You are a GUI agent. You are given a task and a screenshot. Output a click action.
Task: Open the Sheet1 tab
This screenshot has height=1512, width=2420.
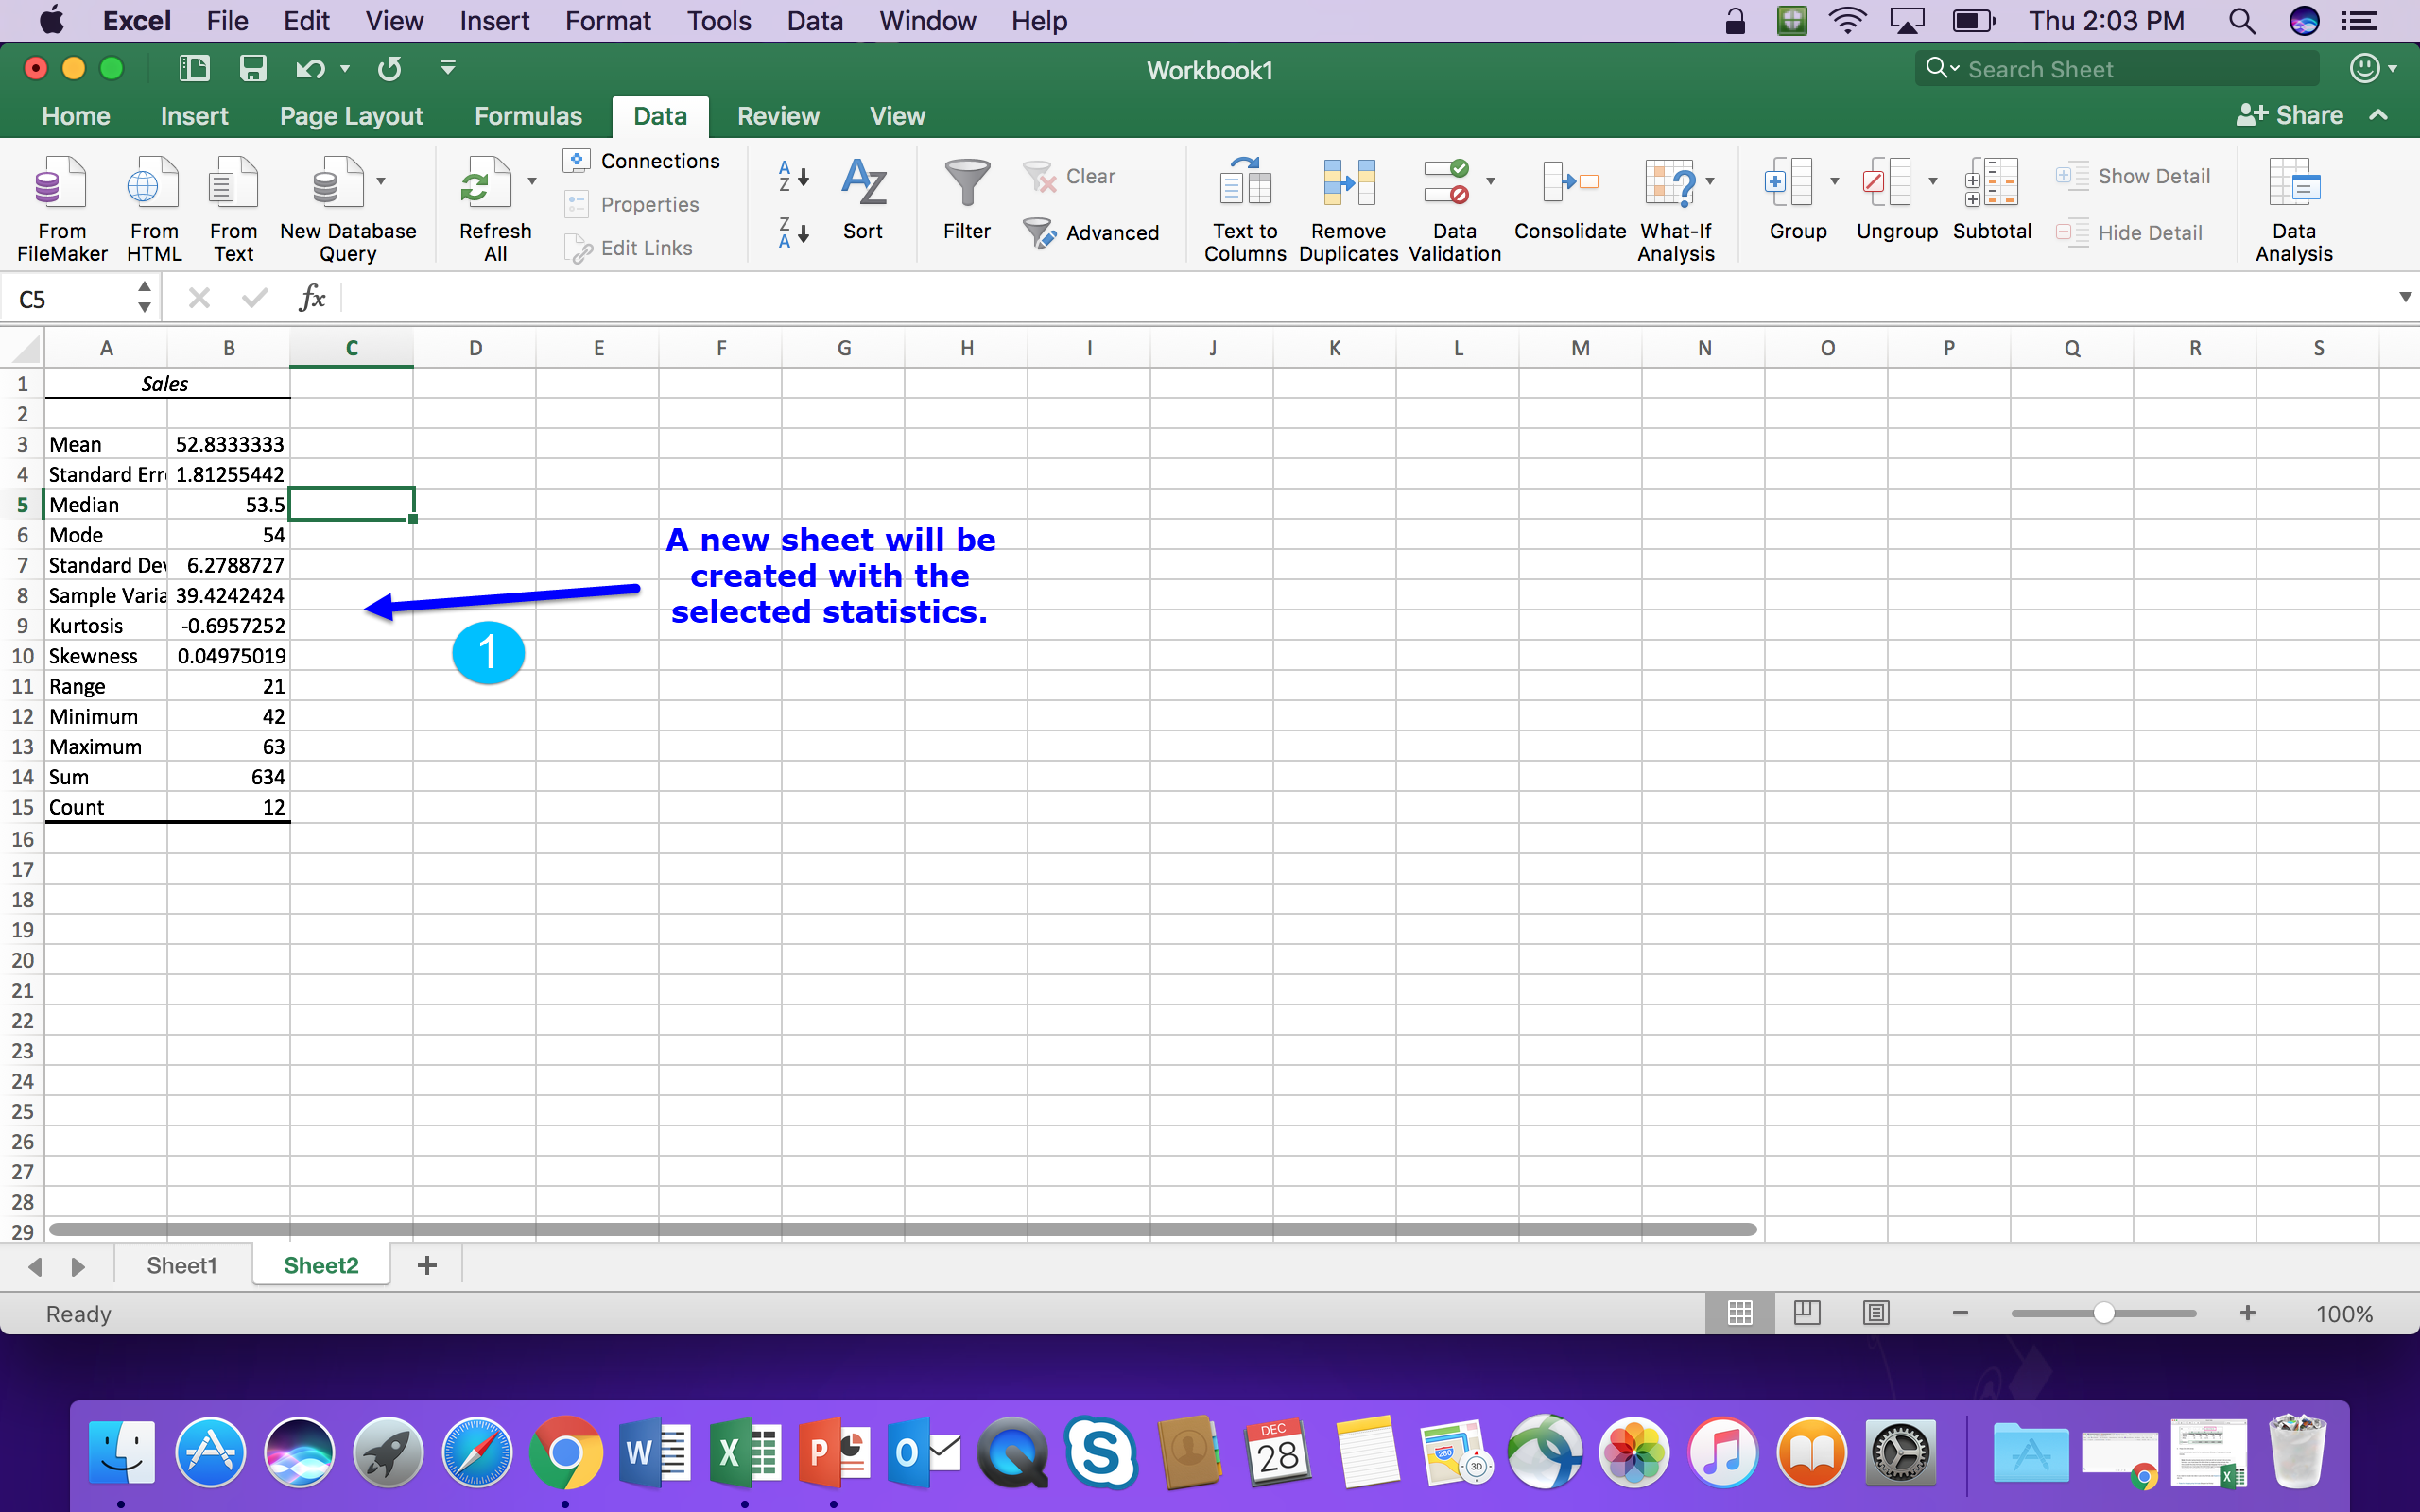[x=181, y=1265]
